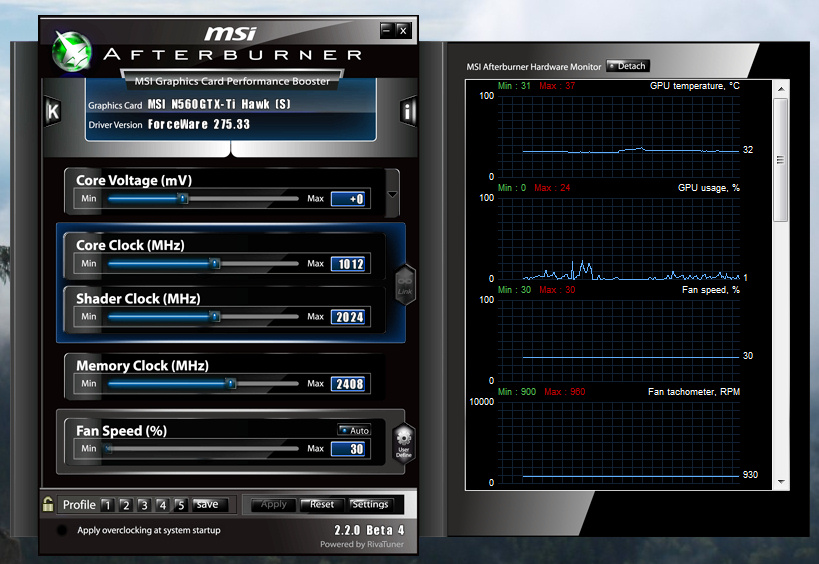The width and height of the screenshot is (819, 564).
Task: Click the MSI Afterburner Hardware Monitor title
Action: pyautogui.click(x=534, y=67)
